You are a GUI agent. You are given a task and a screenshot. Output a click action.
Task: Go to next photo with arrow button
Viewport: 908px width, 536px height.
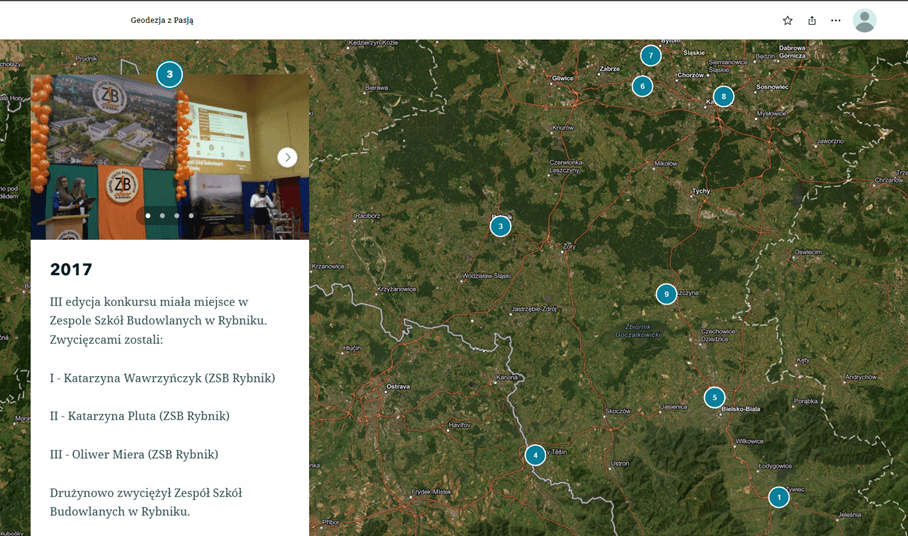(287, 157)
